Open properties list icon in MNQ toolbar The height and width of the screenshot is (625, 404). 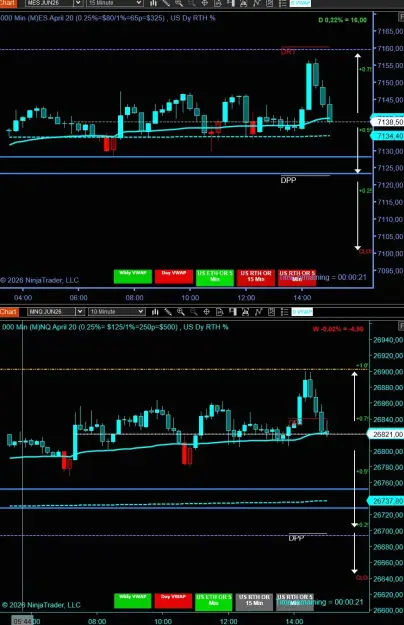point(284,312)
